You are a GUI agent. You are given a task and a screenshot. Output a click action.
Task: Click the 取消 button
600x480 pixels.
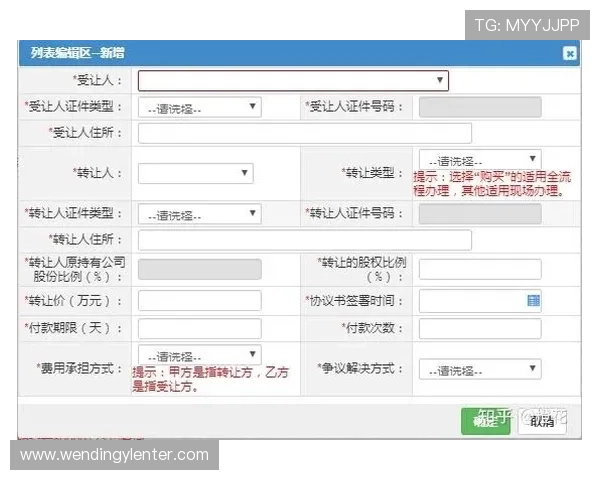541,421
